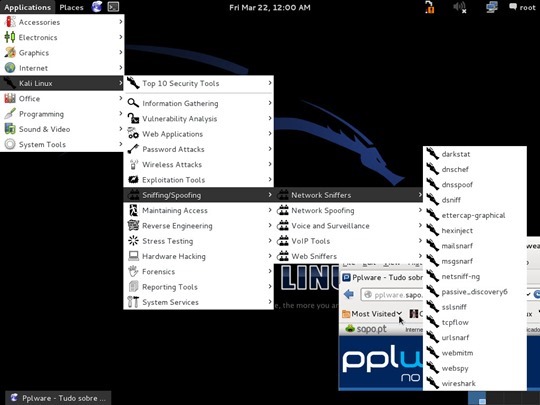The width and height of the screenshot is (540, 405).
Task: Click the System Services tools icon
Action: (133, 302)
